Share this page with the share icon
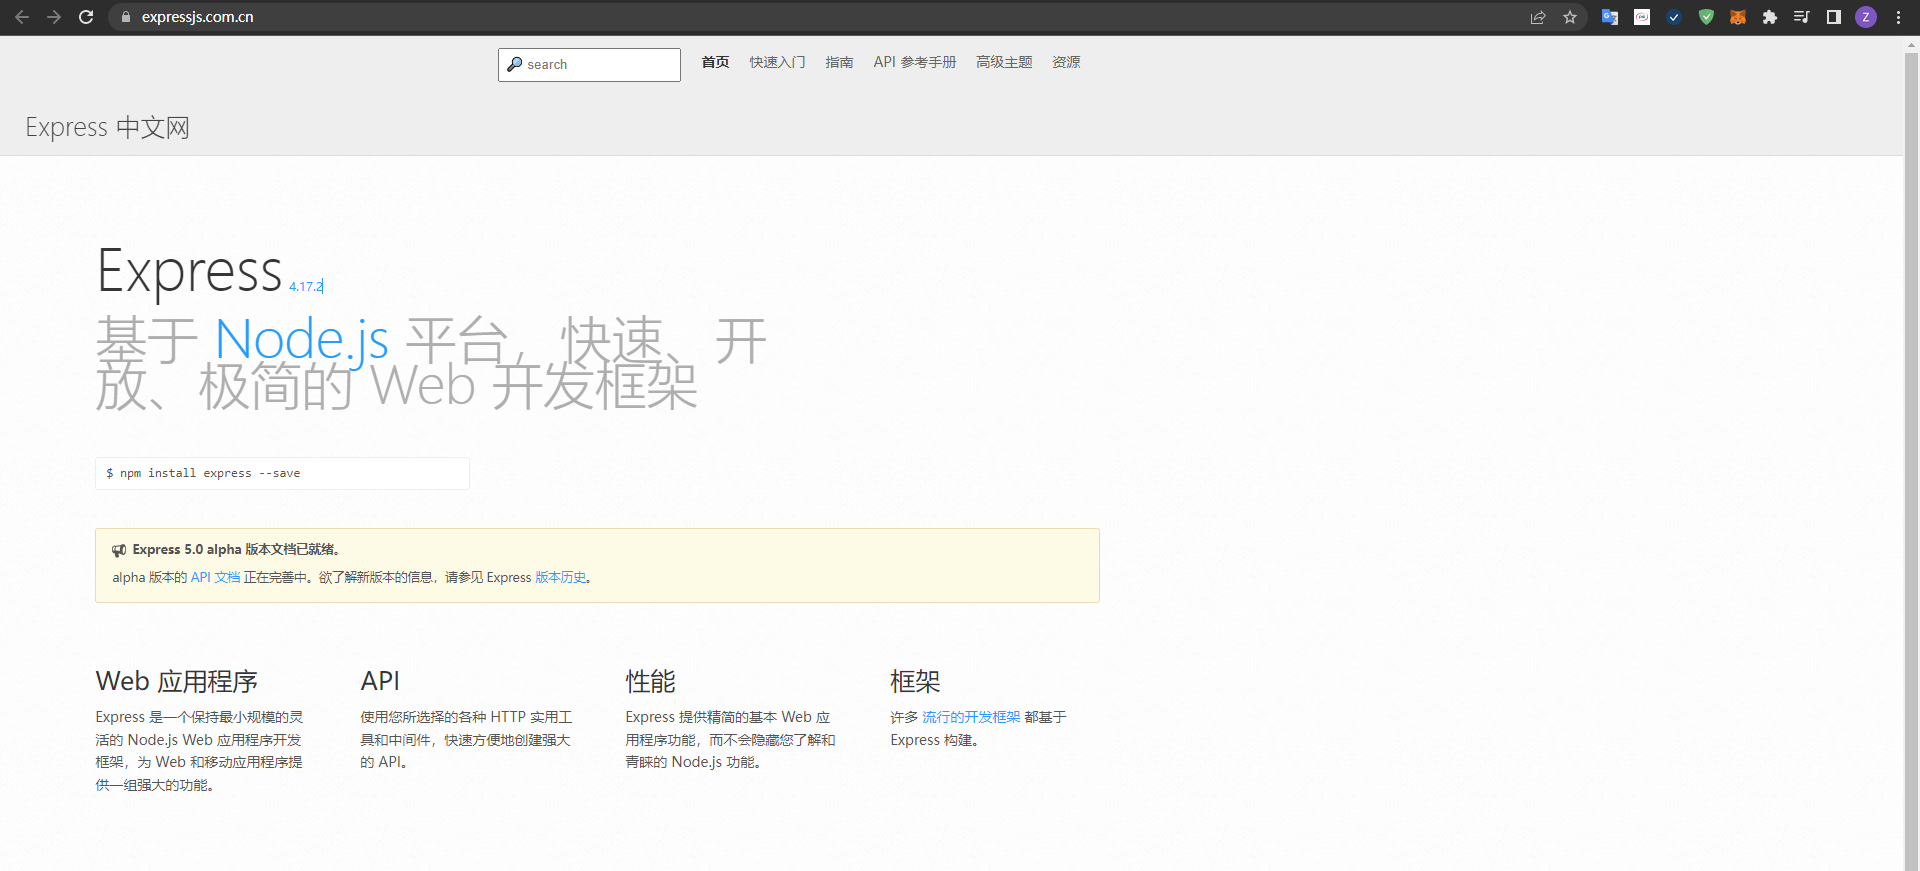The image size is (1920, 871). click(1538, 17)
